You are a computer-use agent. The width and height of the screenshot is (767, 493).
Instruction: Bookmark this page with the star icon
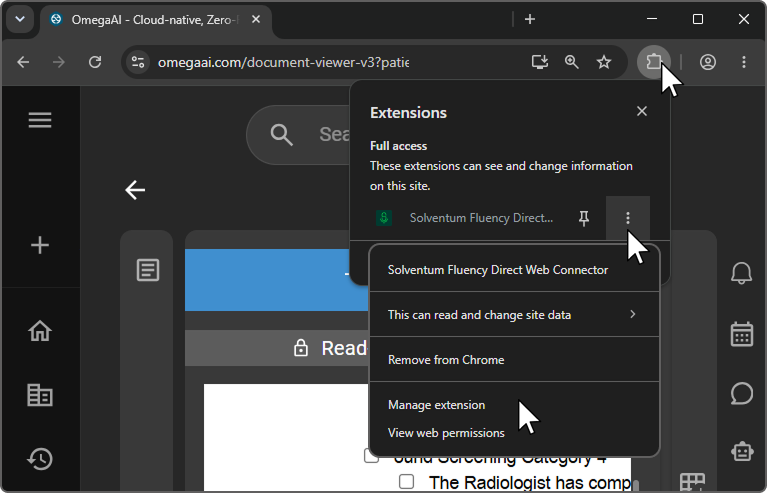(604, 62)
